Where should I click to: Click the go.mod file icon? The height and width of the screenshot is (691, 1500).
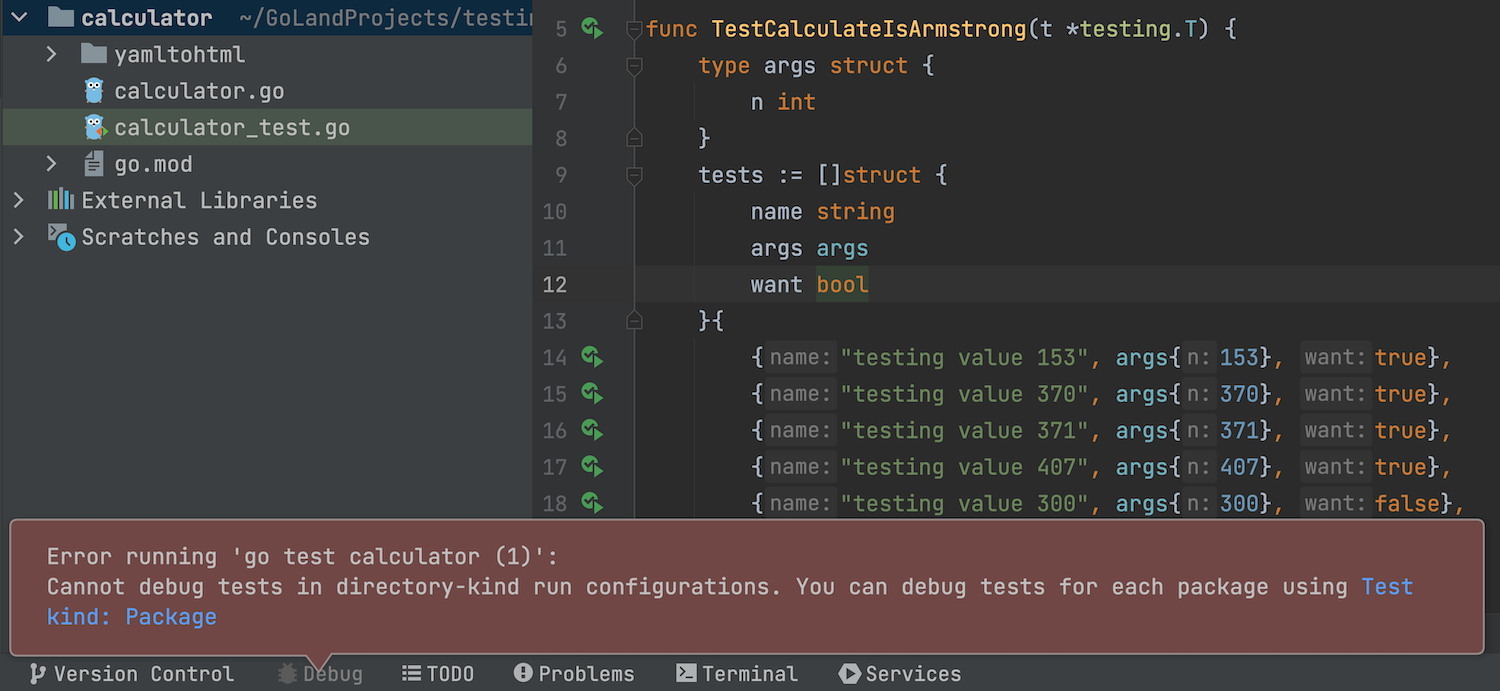click(x=94, y=164)
